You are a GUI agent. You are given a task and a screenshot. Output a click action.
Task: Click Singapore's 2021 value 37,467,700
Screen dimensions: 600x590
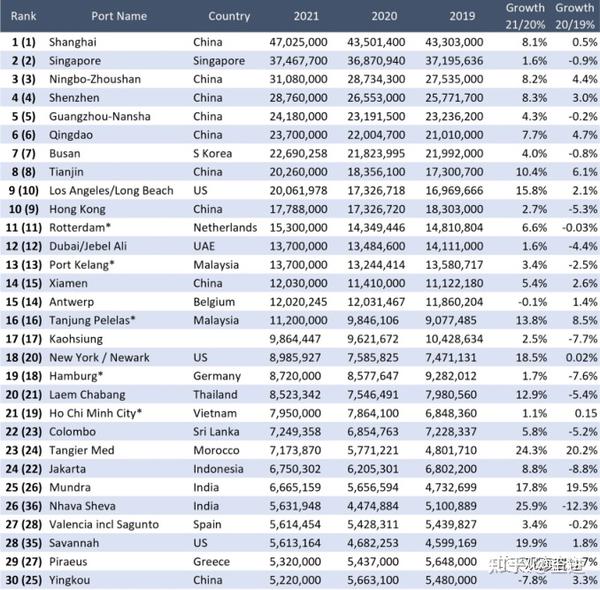pos(298,61)
